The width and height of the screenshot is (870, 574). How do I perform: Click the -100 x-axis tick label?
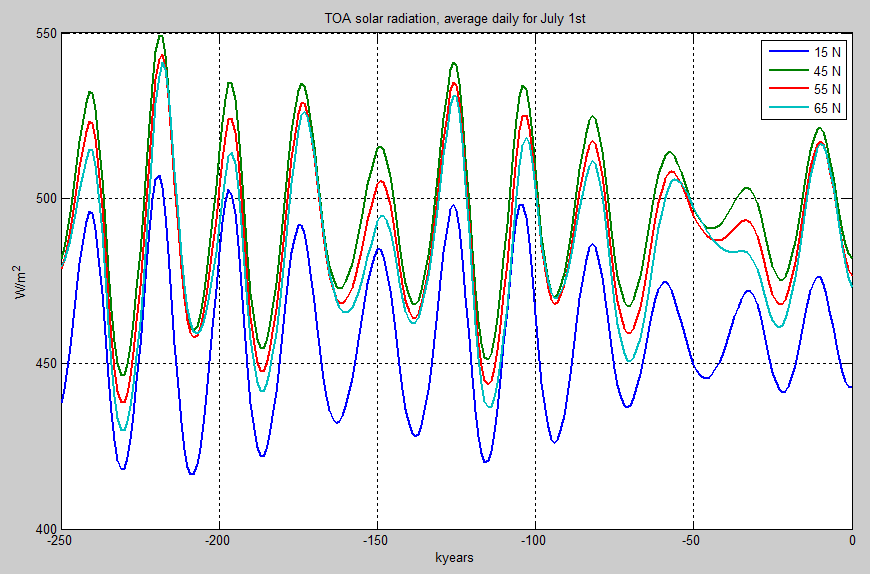tap(535, 540)
